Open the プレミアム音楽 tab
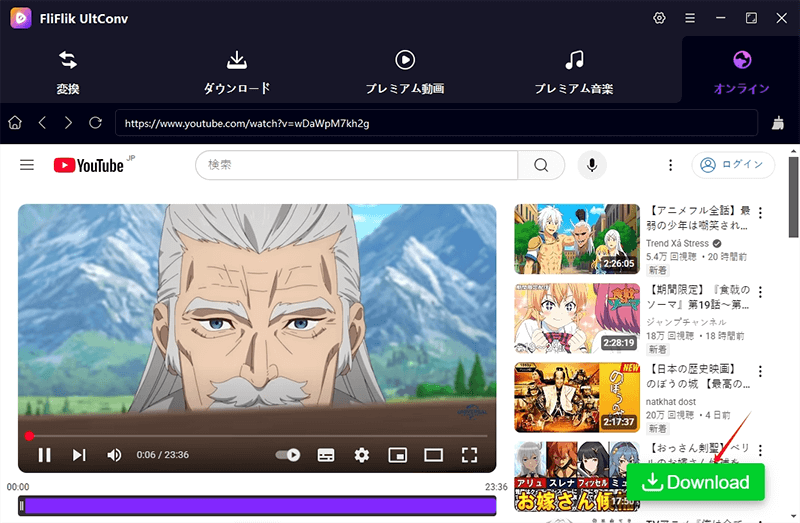800x523 pixels. coord(574,72)
